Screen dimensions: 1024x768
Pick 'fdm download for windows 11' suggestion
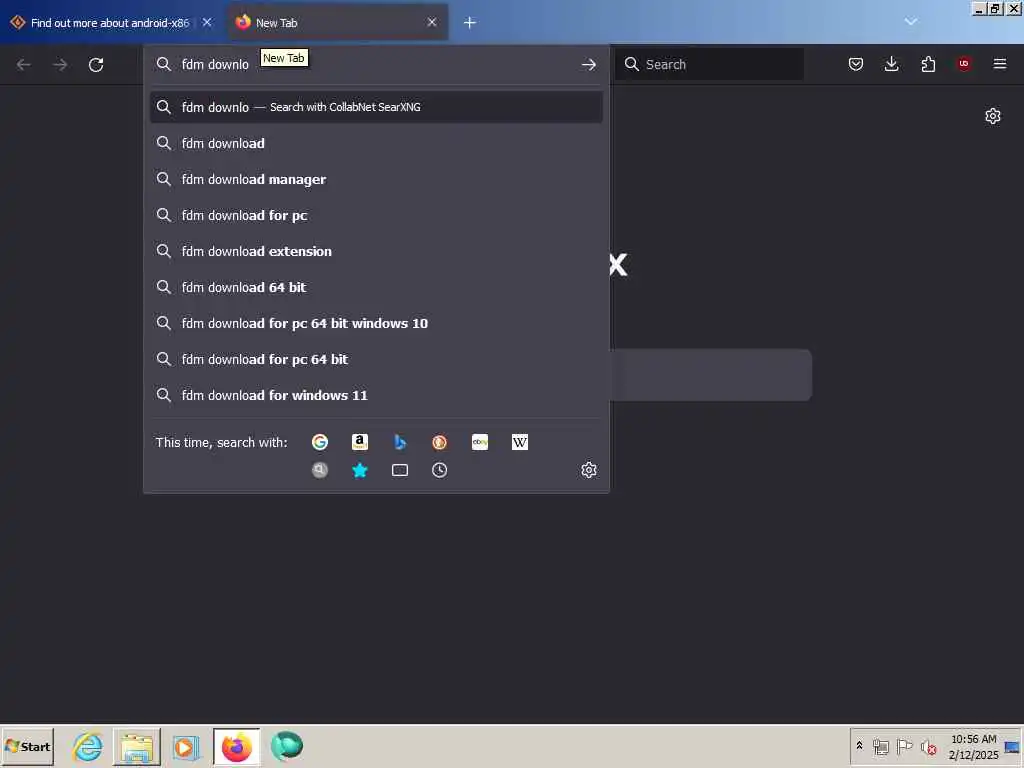pyautogui.click(x=376, y=395)
